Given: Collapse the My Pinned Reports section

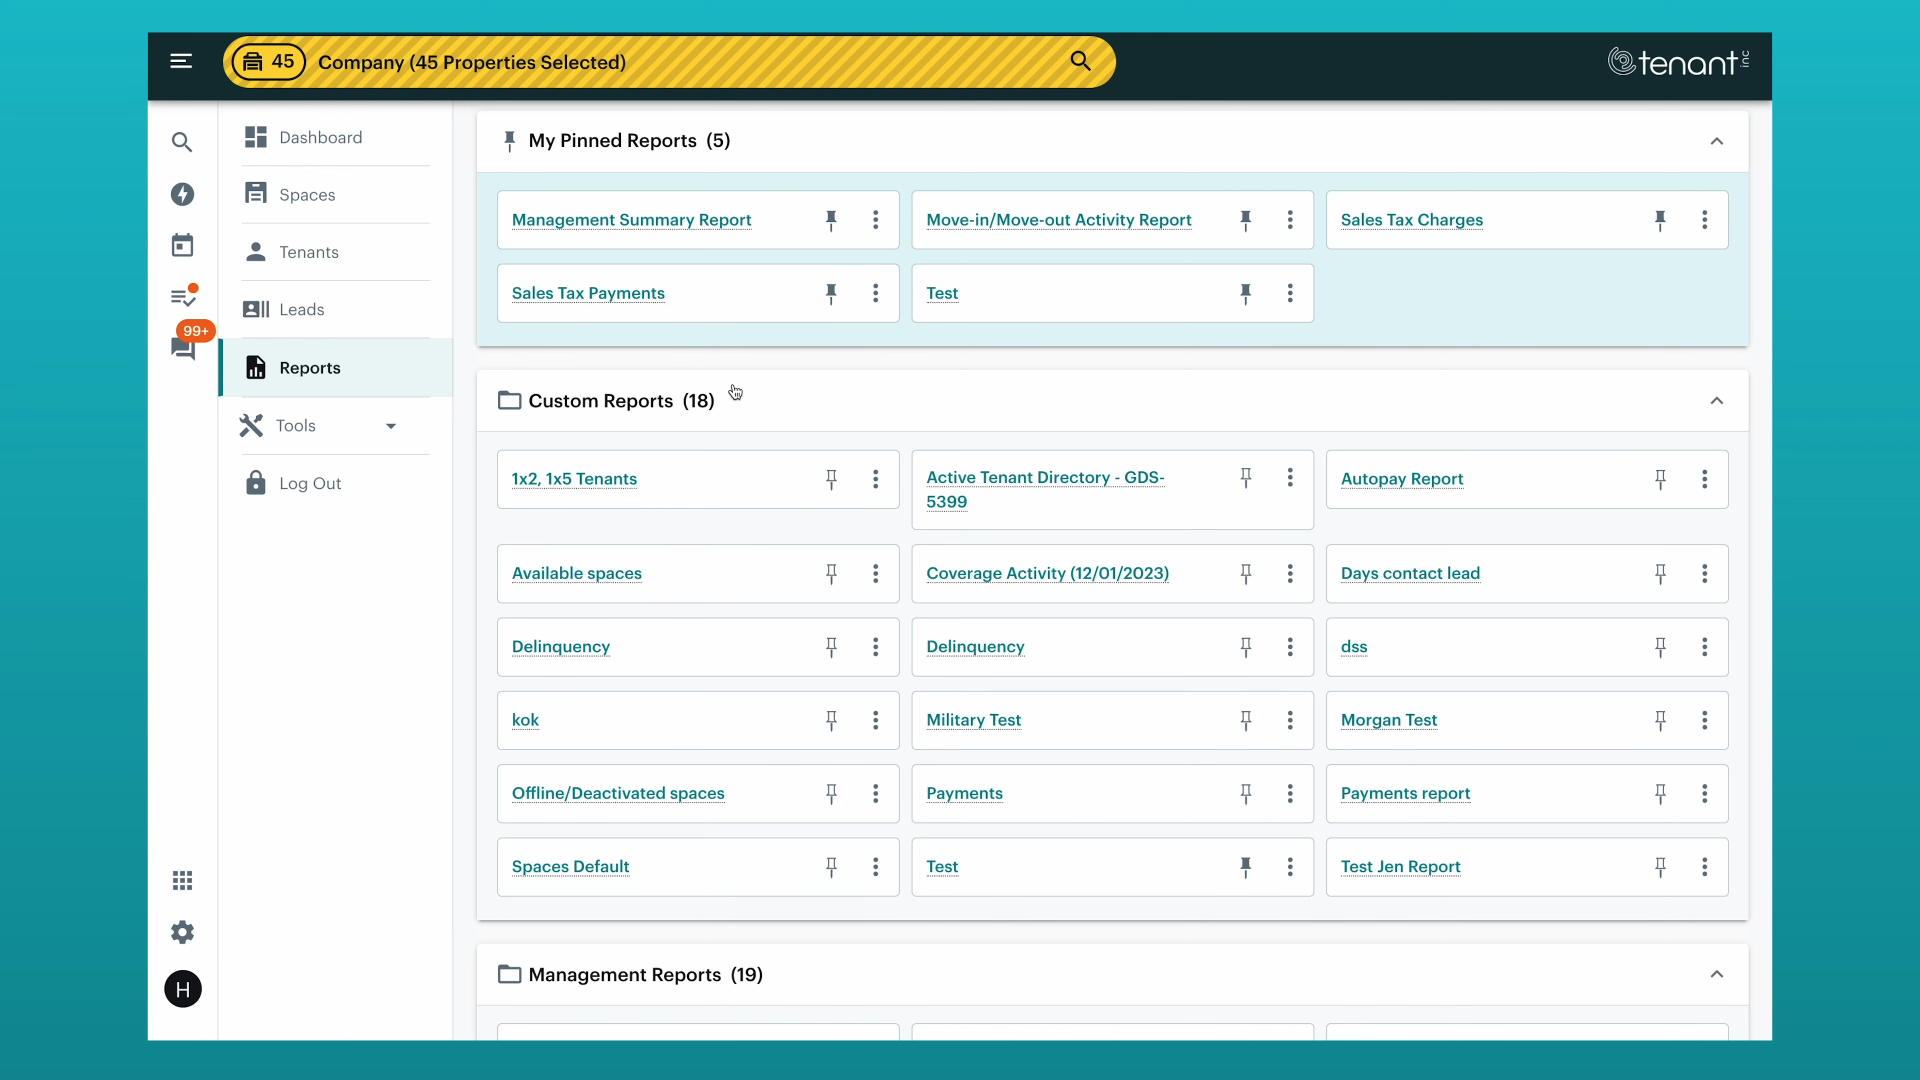Looking at the screenshot, I should pos(1717,141).
